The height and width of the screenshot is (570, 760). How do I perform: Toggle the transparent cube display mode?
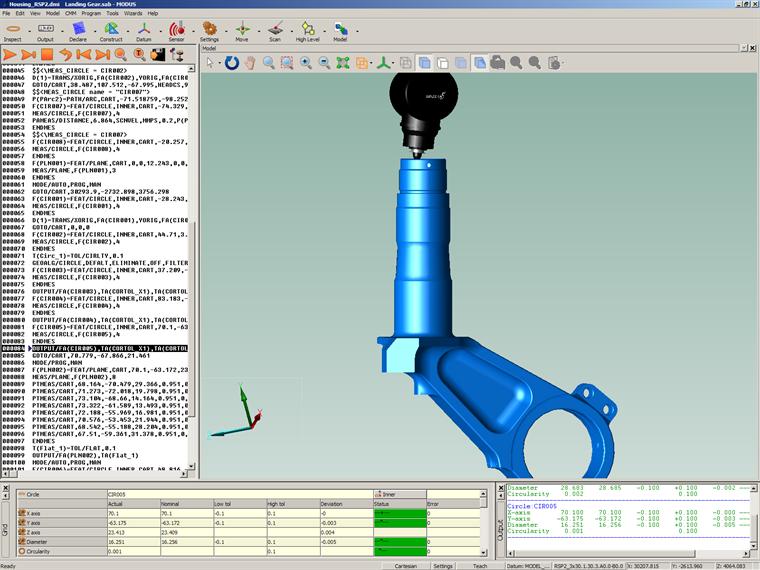pos(461,63)
